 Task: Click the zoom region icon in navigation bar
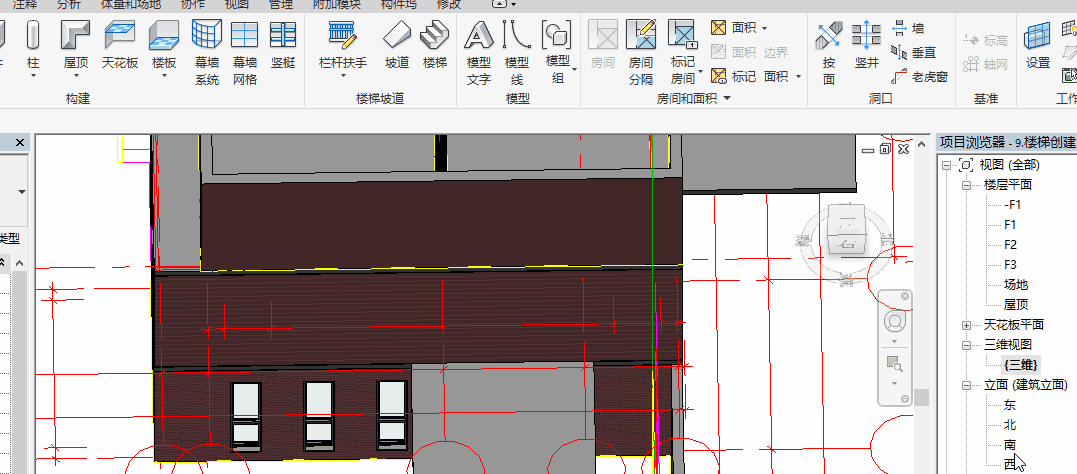(893, 363)
